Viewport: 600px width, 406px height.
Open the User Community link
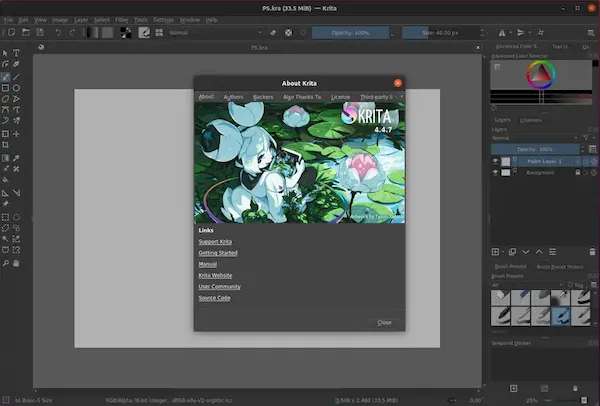pyautogui.click(x=219, y=287)
